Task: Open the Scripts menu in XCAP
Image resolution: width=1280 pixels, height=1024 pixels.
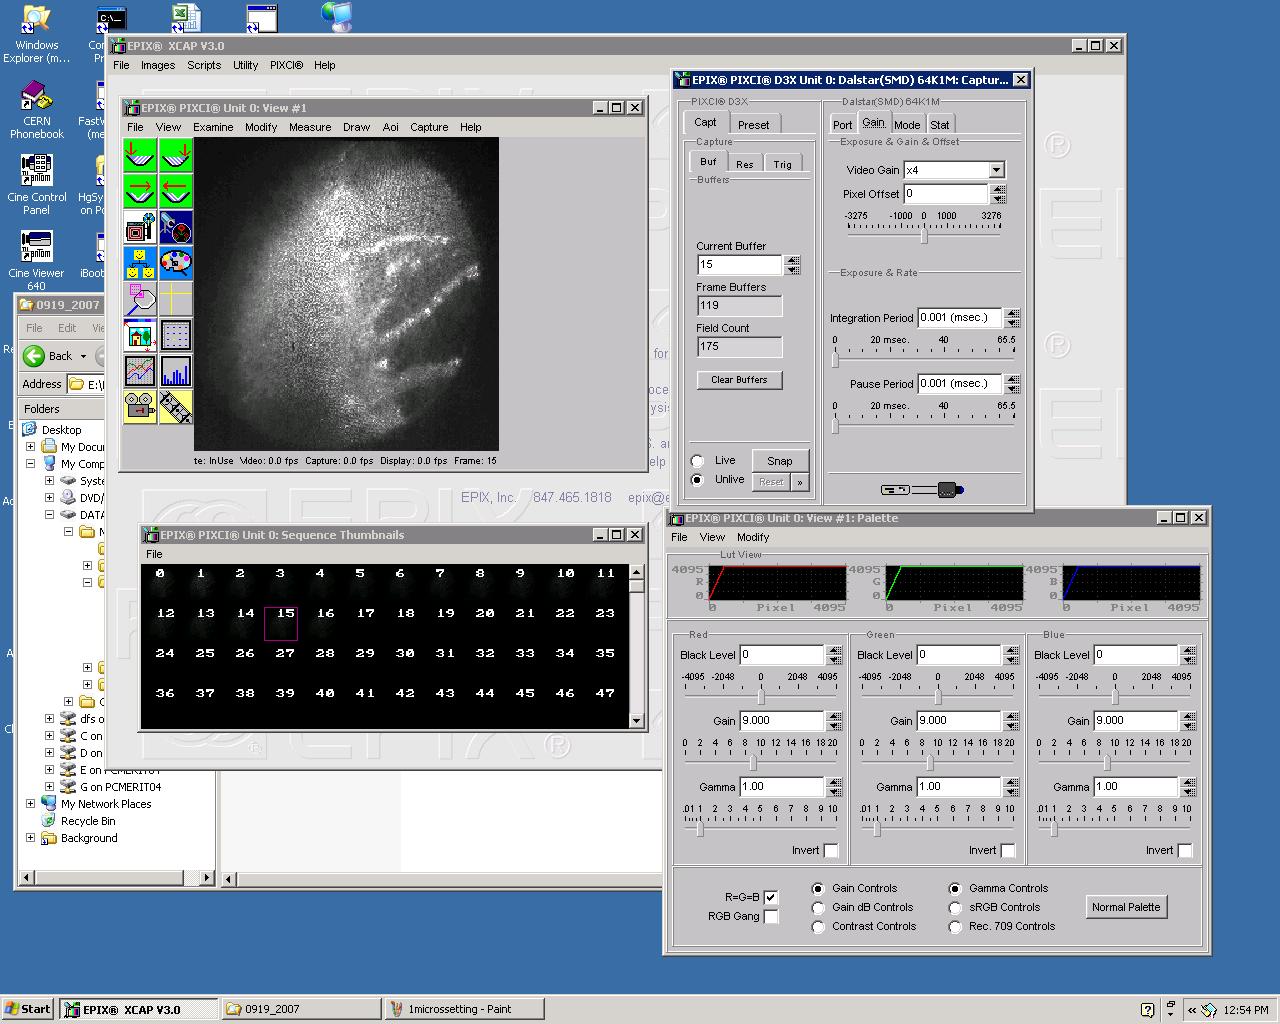Action: (204, 65)
